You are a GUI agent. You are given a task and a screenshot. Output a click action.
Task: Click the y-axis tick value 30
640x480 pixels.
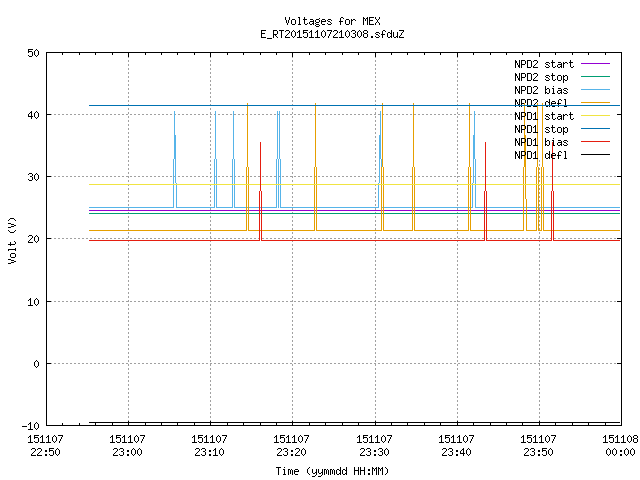(x=33, y=177)
